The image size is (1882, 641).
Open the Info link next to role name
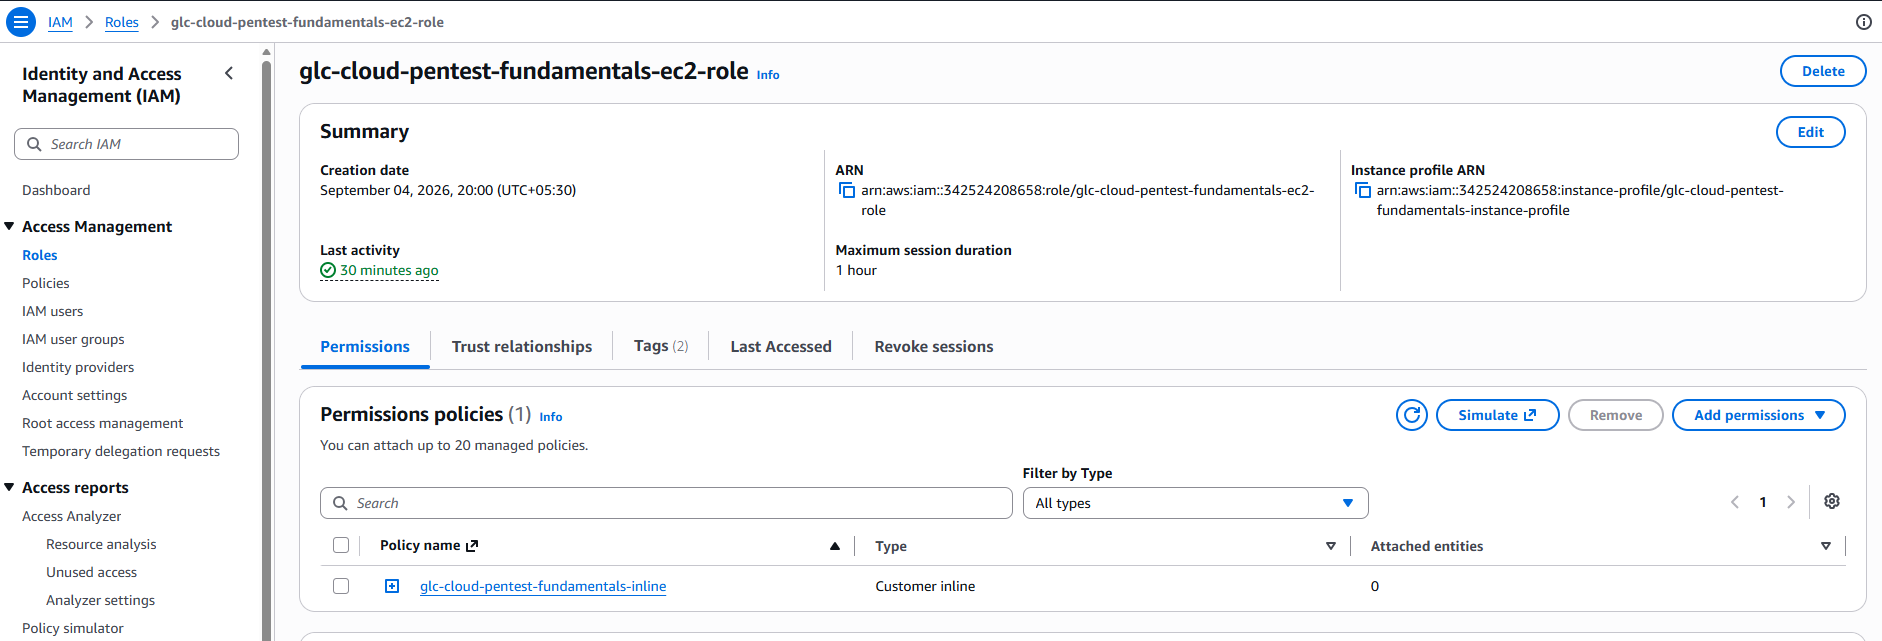click(768, 75)
